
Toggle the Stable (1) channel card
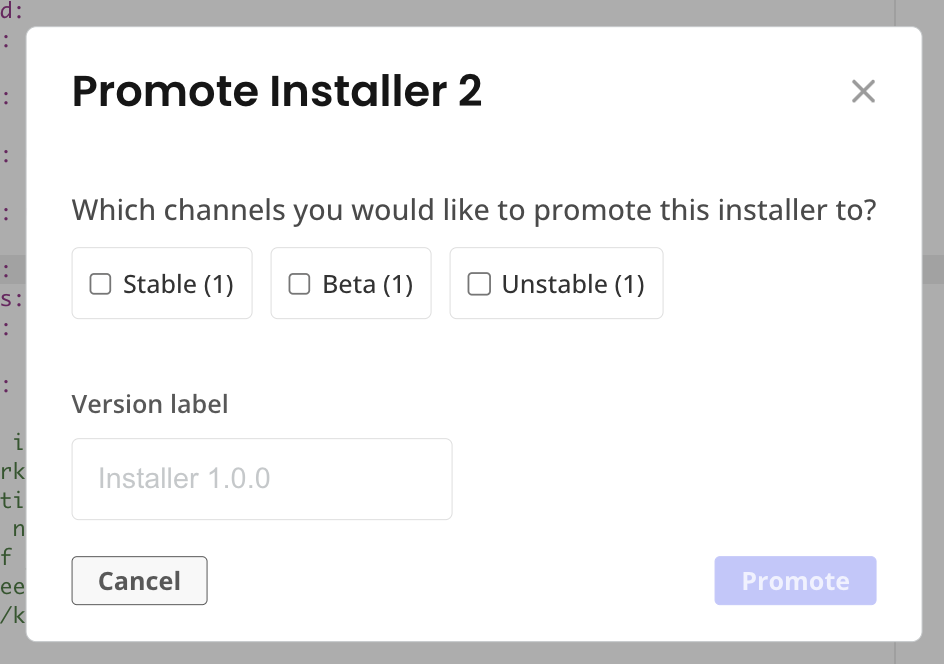tap(161, 283)
